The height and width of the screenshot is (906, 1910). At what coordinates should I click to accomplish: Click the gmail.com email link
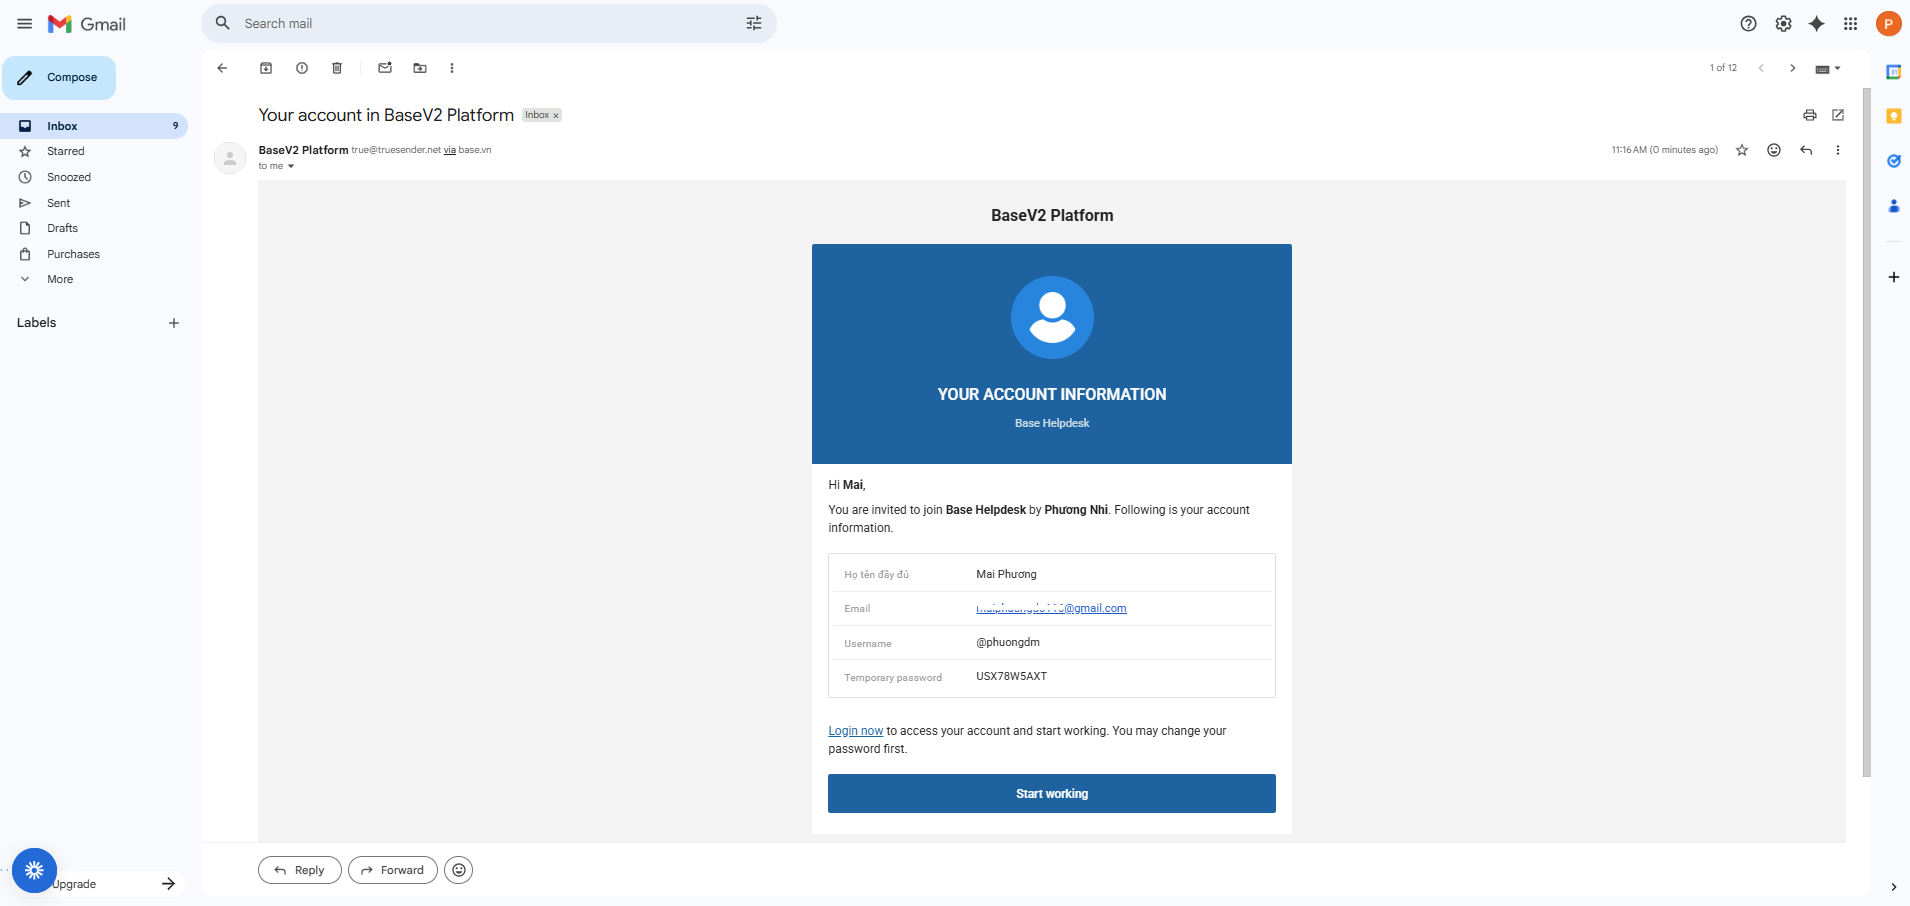[1051, 608]
